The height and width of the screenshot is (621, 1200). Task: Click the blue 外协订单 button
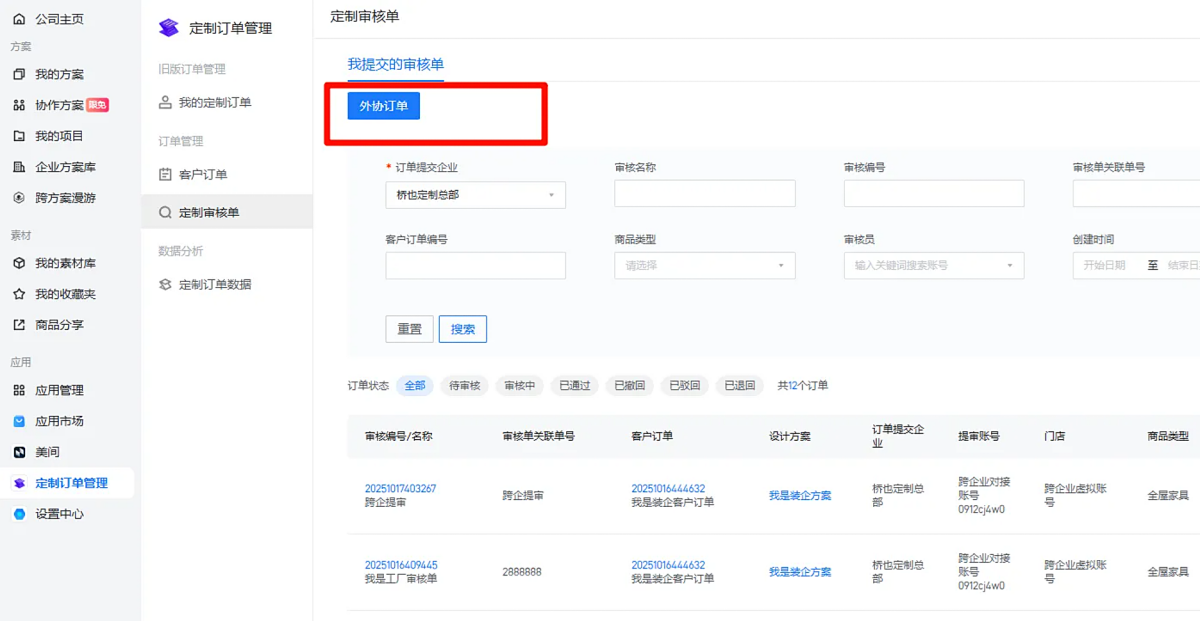tap(383, 106)
